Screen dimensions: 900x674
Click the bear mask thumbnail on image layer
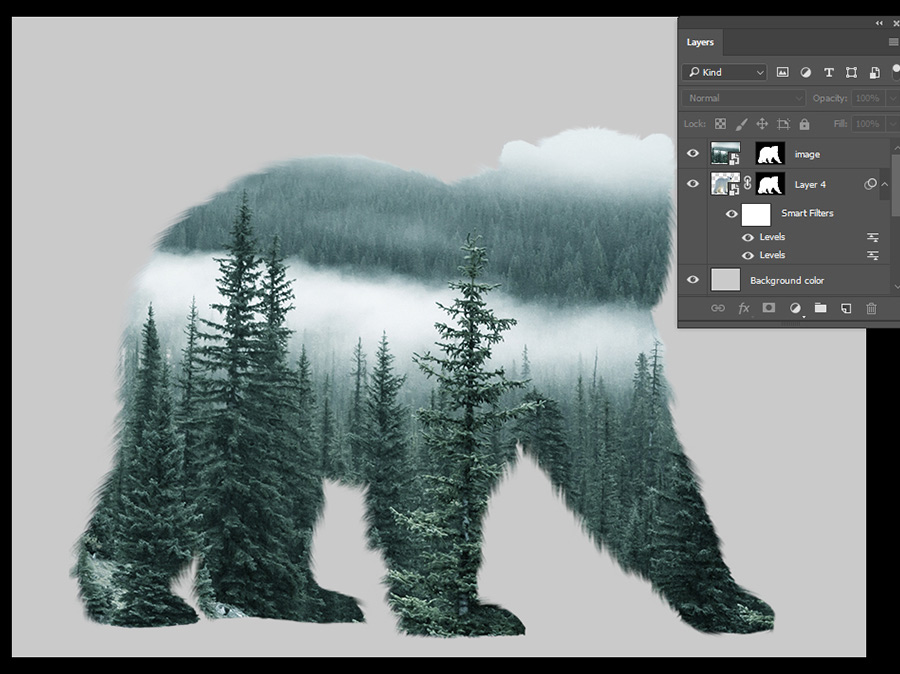[770, 154]
